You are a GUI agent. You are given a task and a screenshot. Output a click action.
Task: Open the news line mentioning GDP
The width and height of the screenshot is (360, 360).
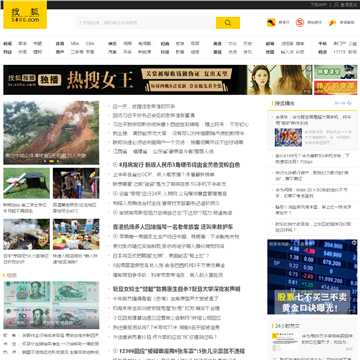point(164,175)
